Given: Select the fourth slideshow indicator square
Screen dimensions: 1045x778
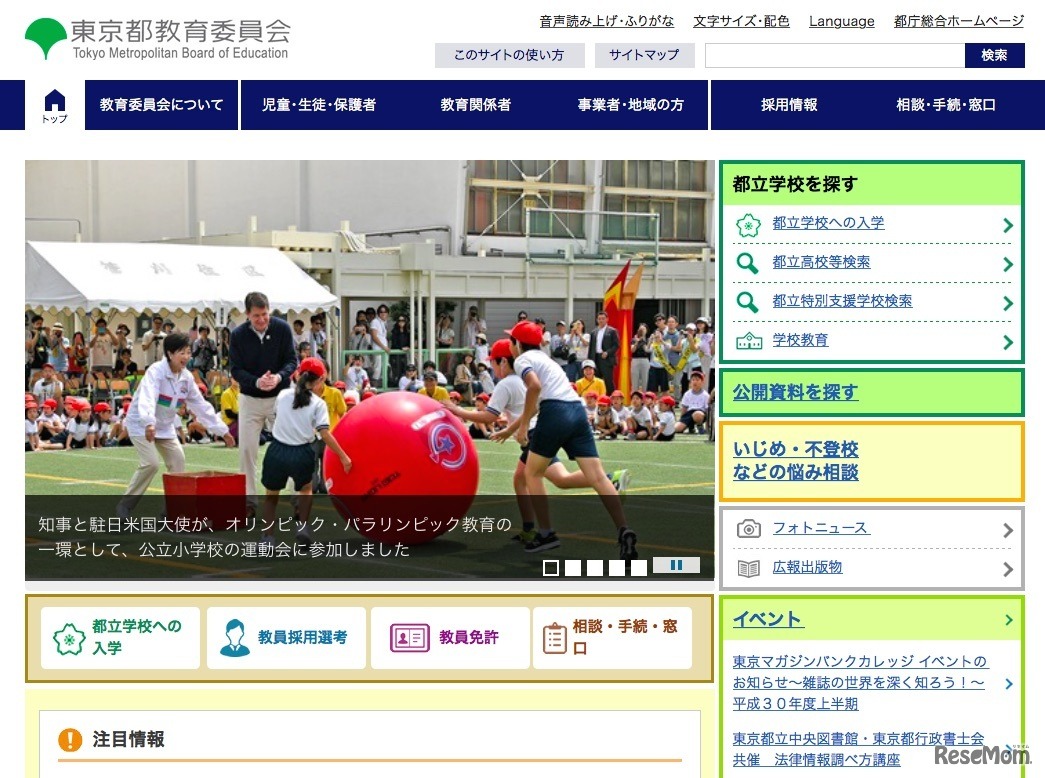Looking at the screenshot, I should tap(616, 567).
